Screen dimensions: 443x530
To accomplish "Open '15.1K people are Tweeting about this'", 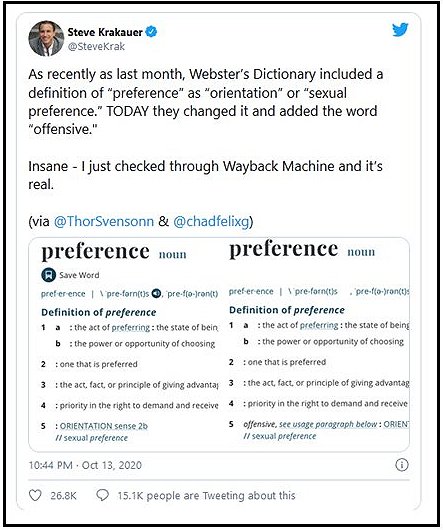I will click(206, 496).
